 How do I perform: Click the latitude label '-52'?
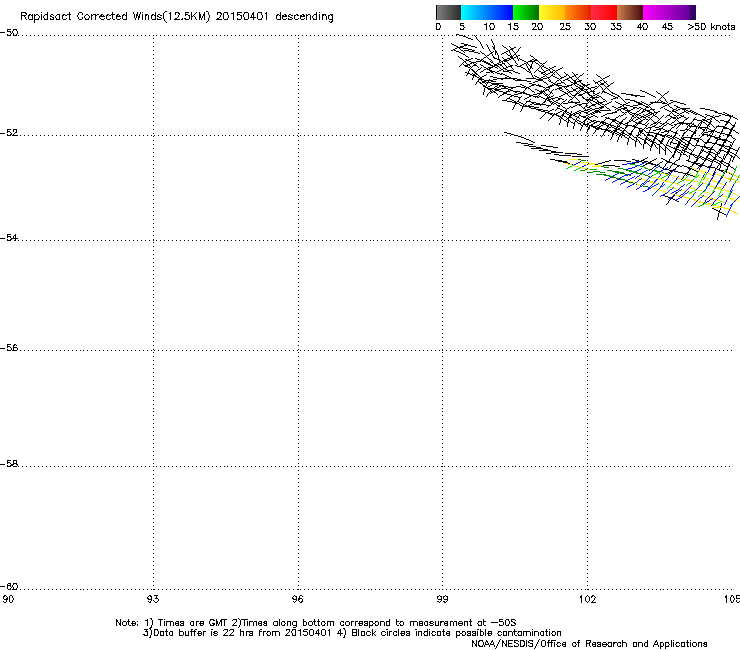(9, 133)
